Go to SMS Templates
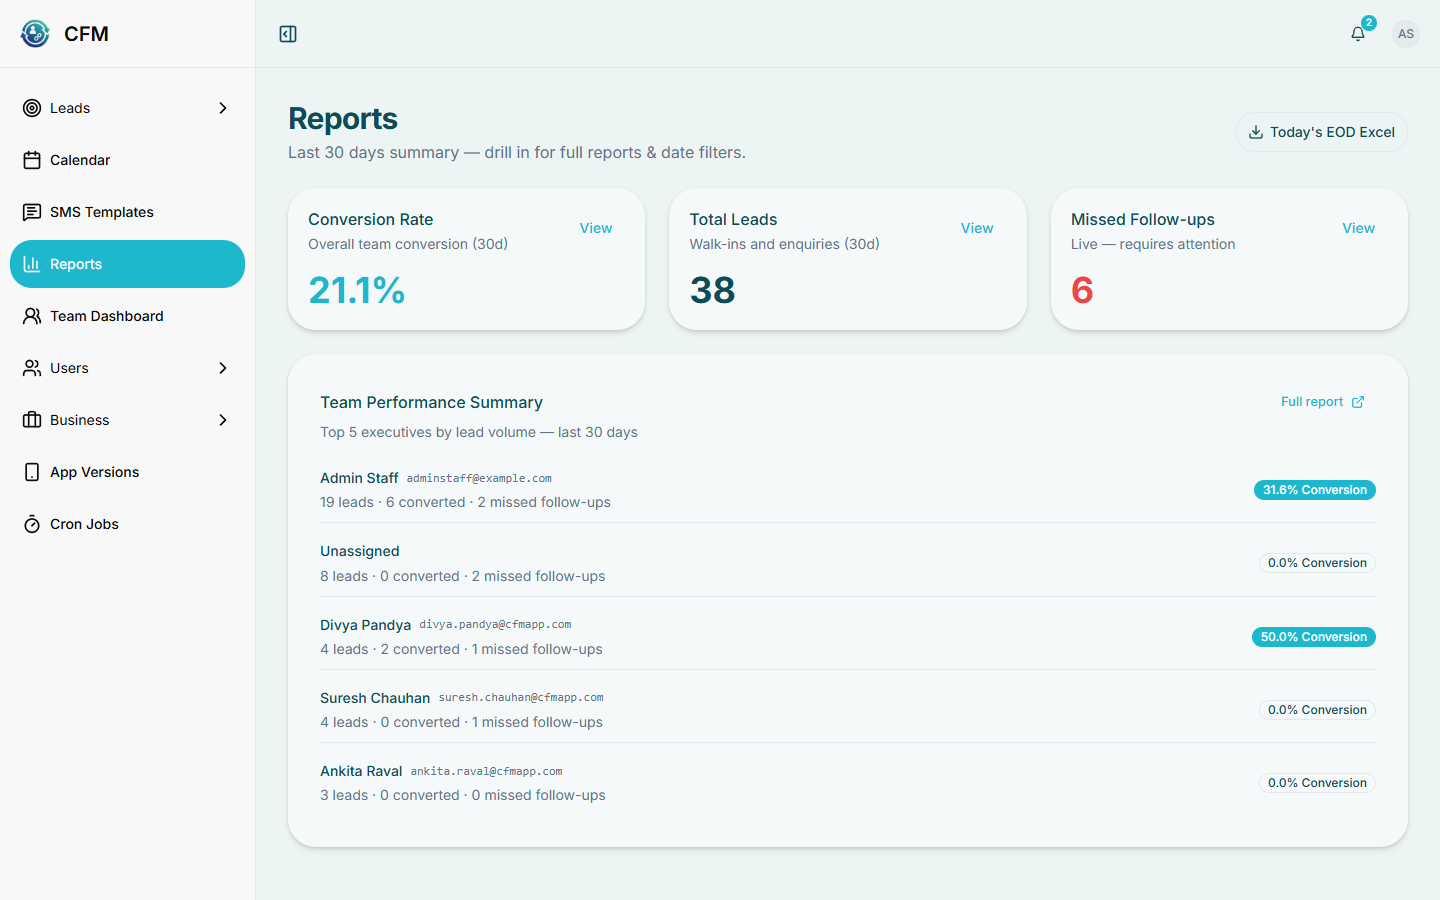This screenshot has height=900, width=1440. click(x=127, y=212)
